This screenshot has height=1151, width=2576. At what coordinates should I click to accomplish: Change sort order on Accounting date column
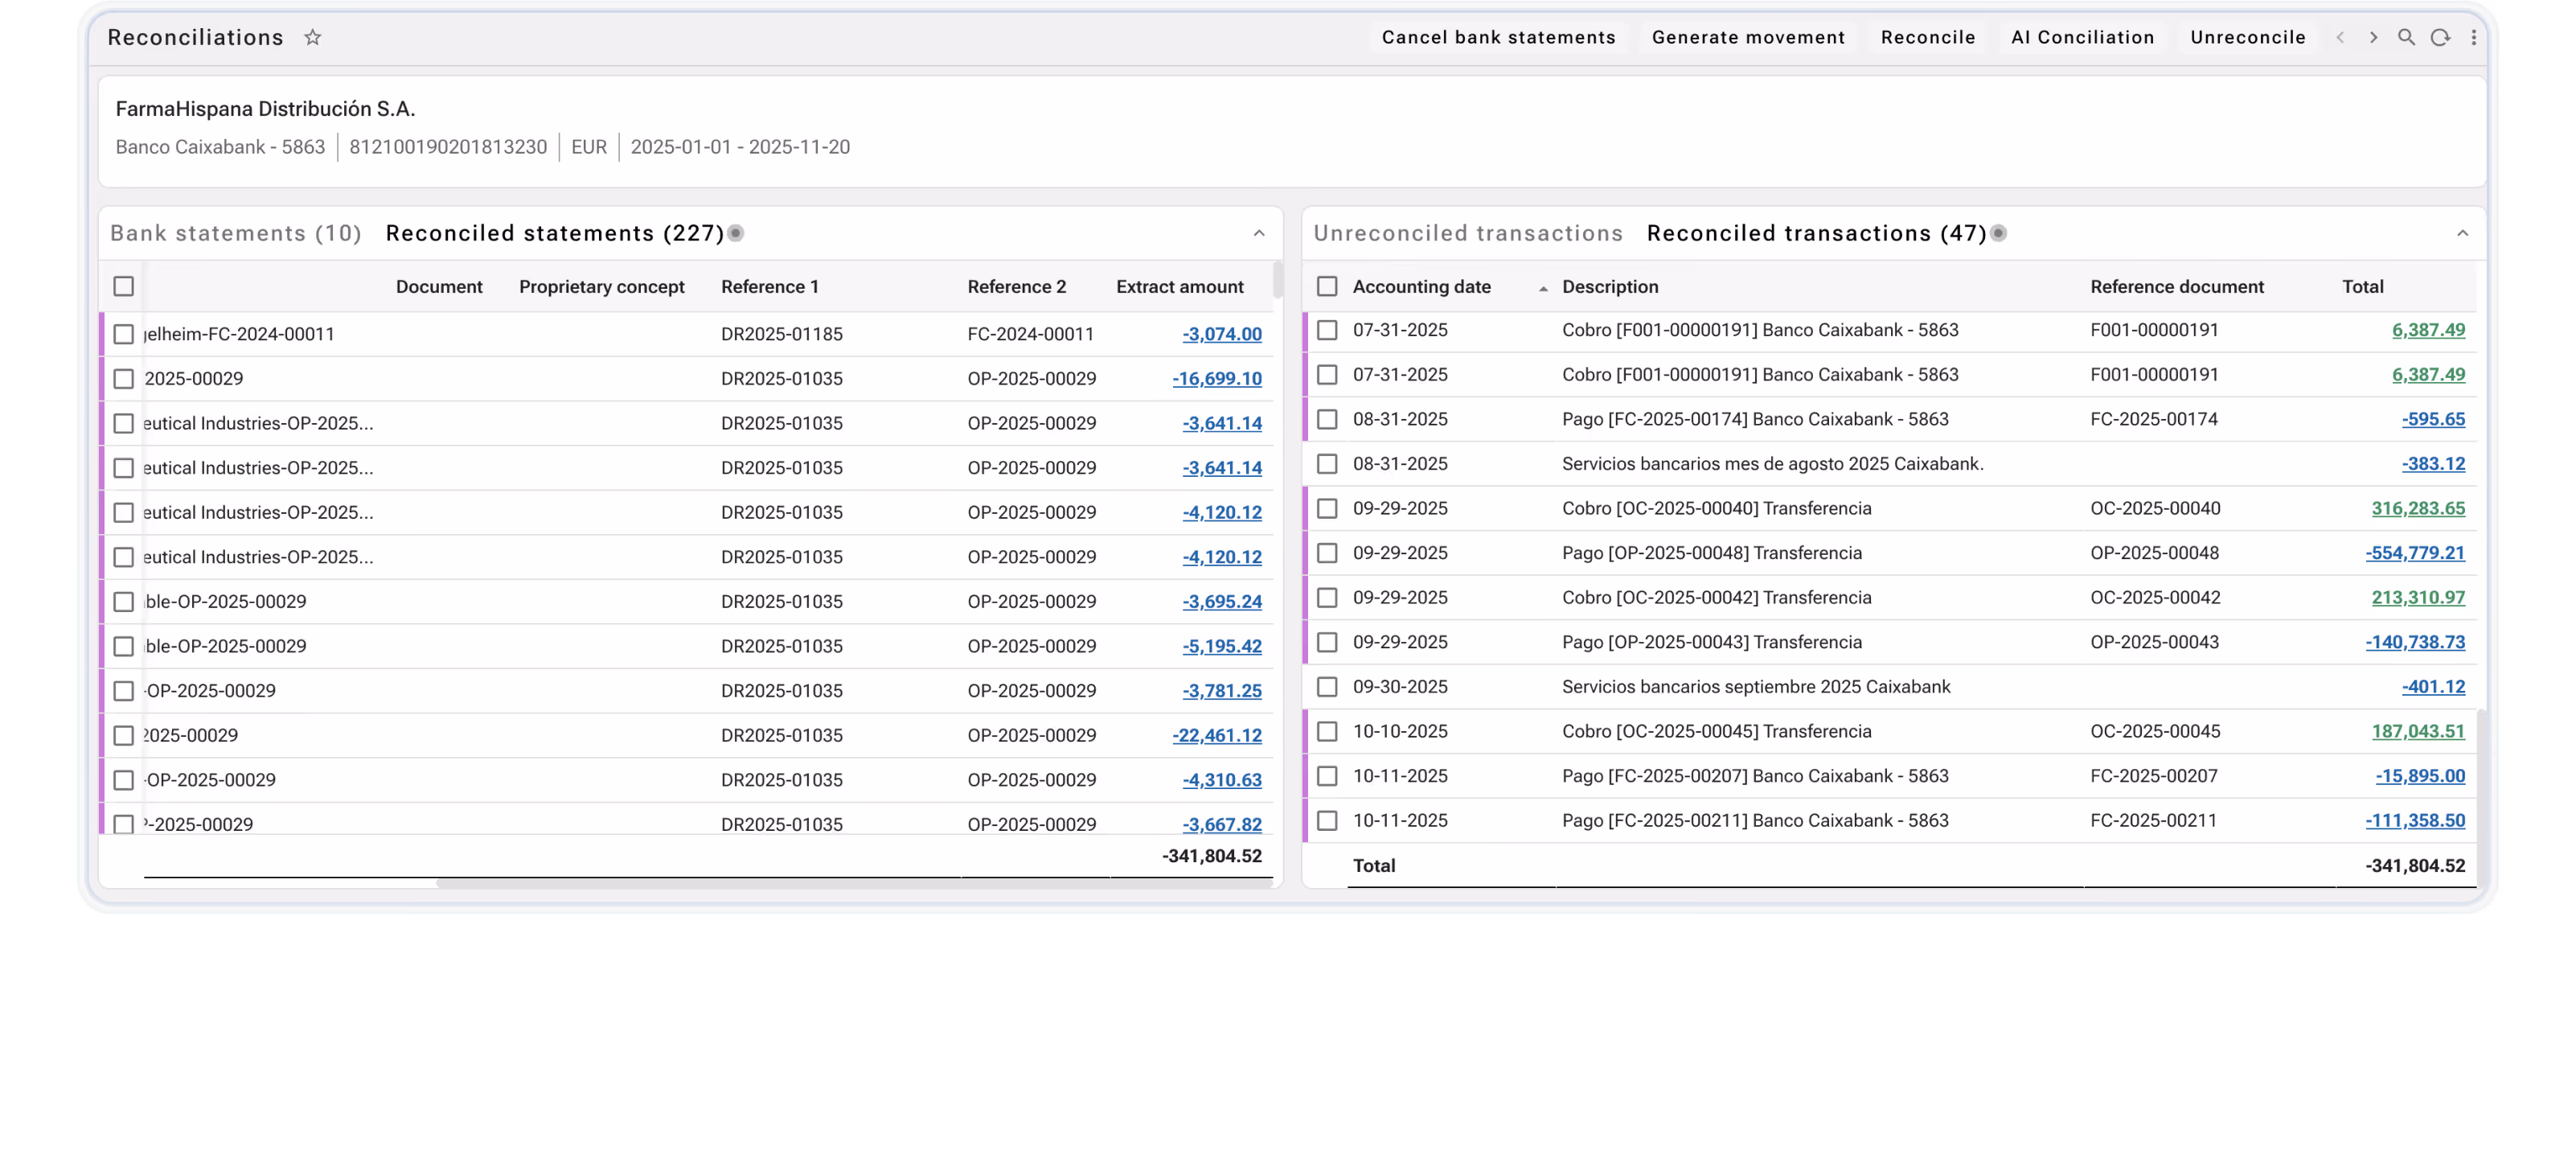click(x=1541, y=287)
